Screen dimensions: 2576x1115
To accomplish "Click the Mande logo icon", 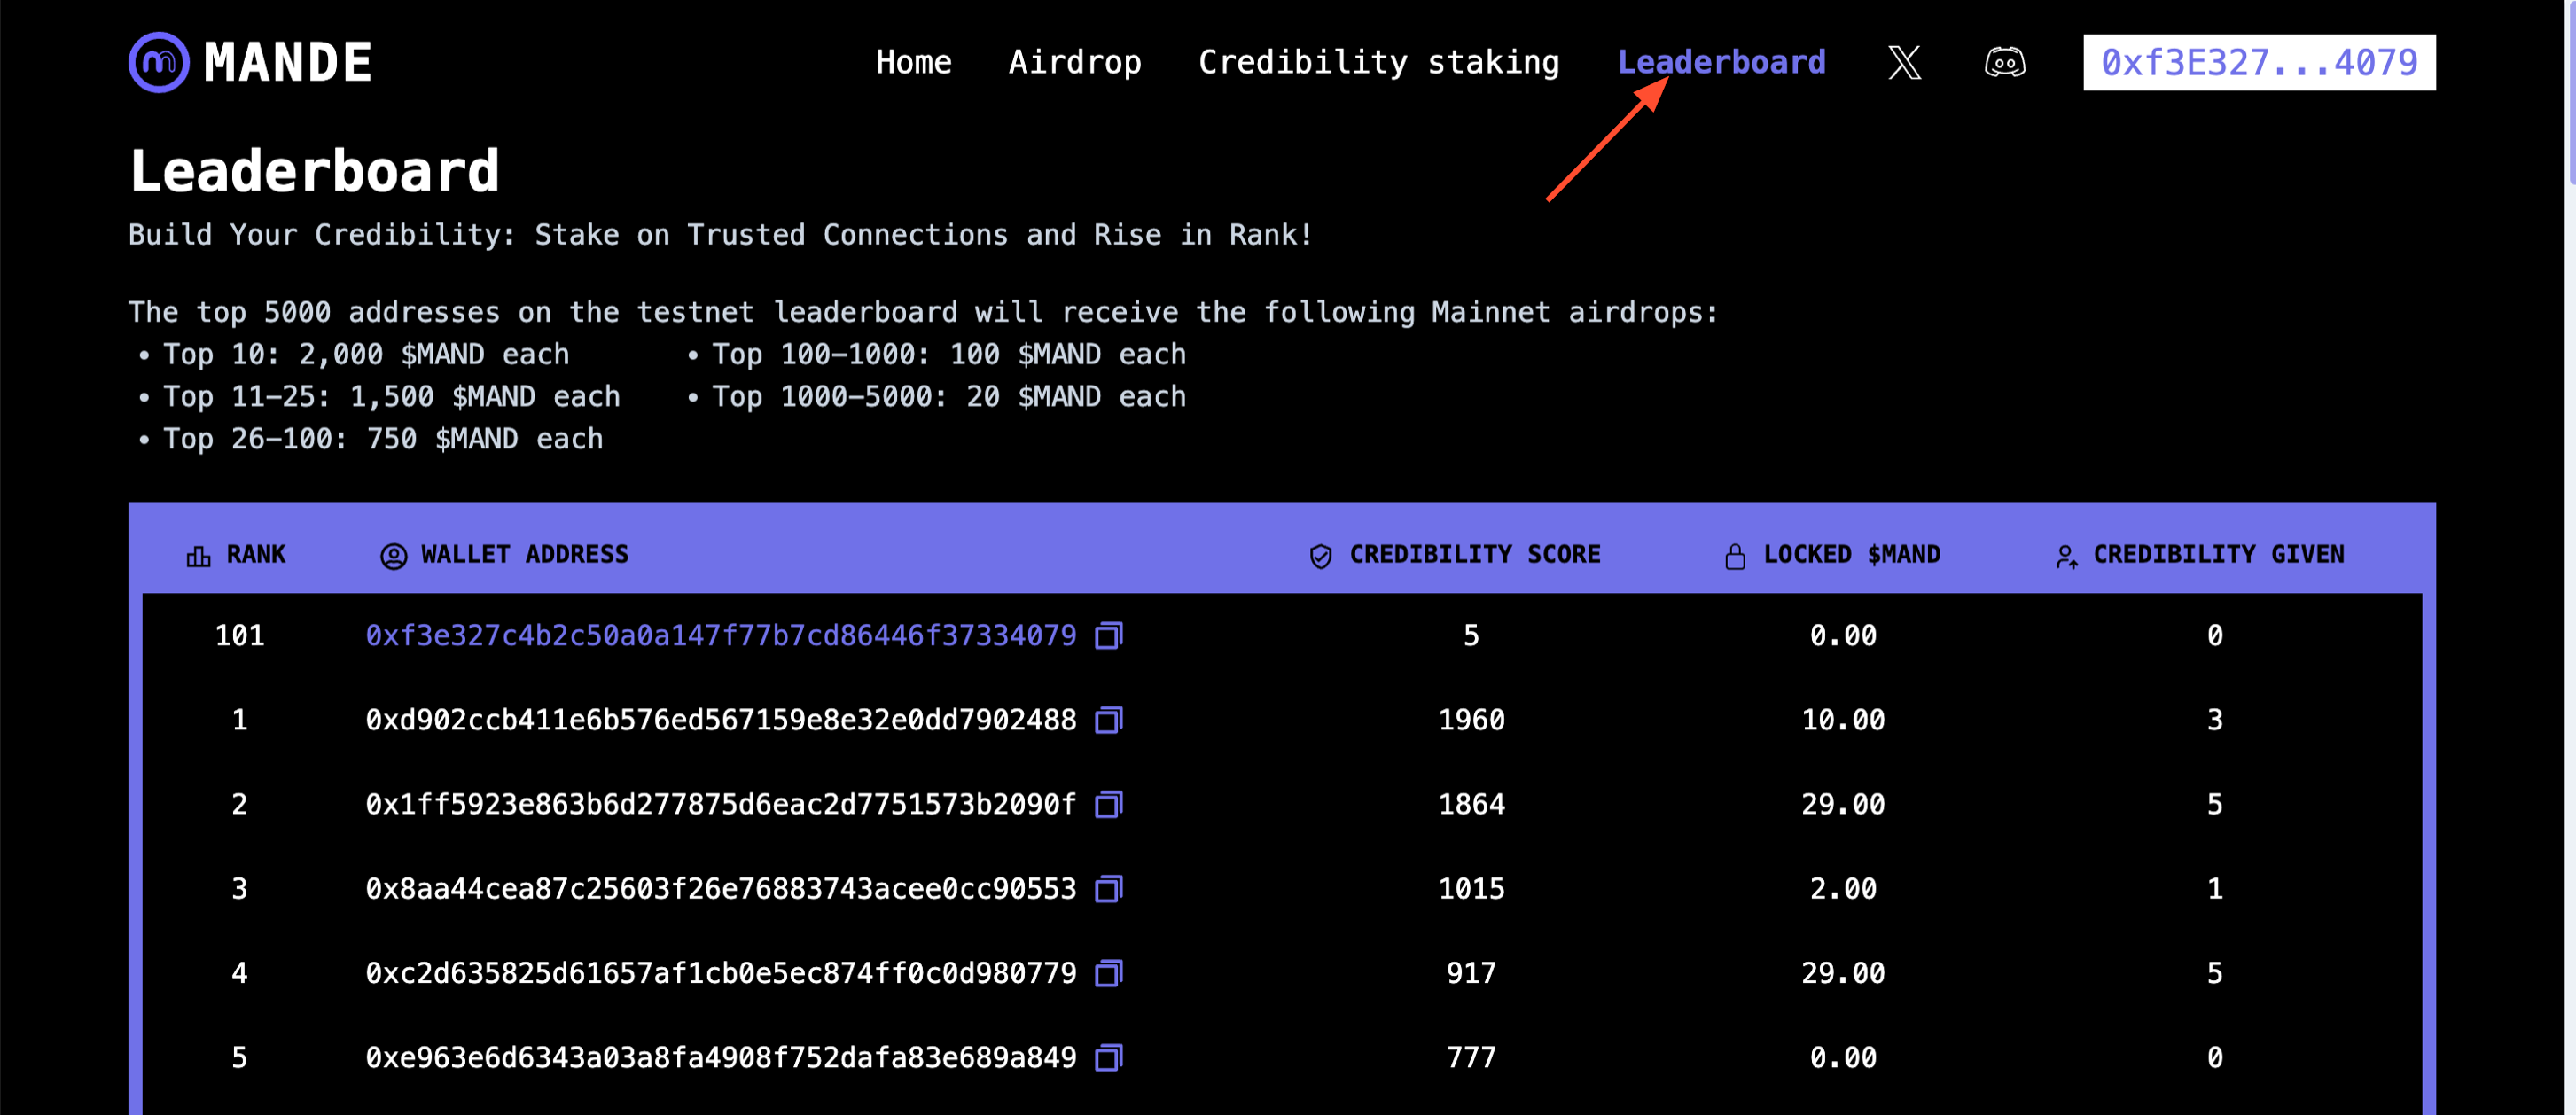I will coord(159,62).
